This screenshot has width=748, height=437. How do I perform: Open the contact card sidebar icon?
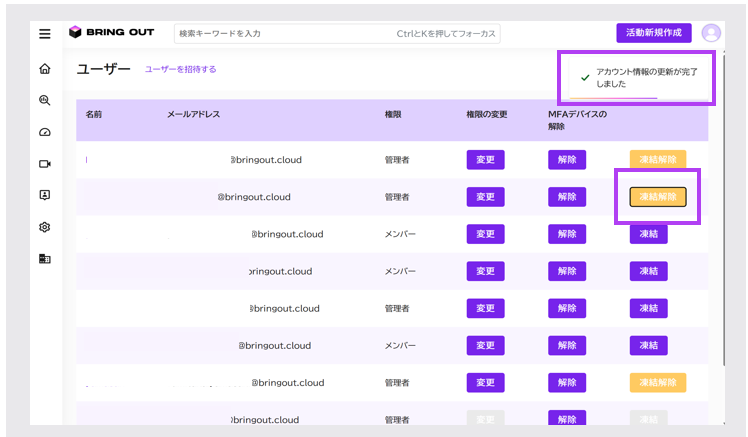45,195
